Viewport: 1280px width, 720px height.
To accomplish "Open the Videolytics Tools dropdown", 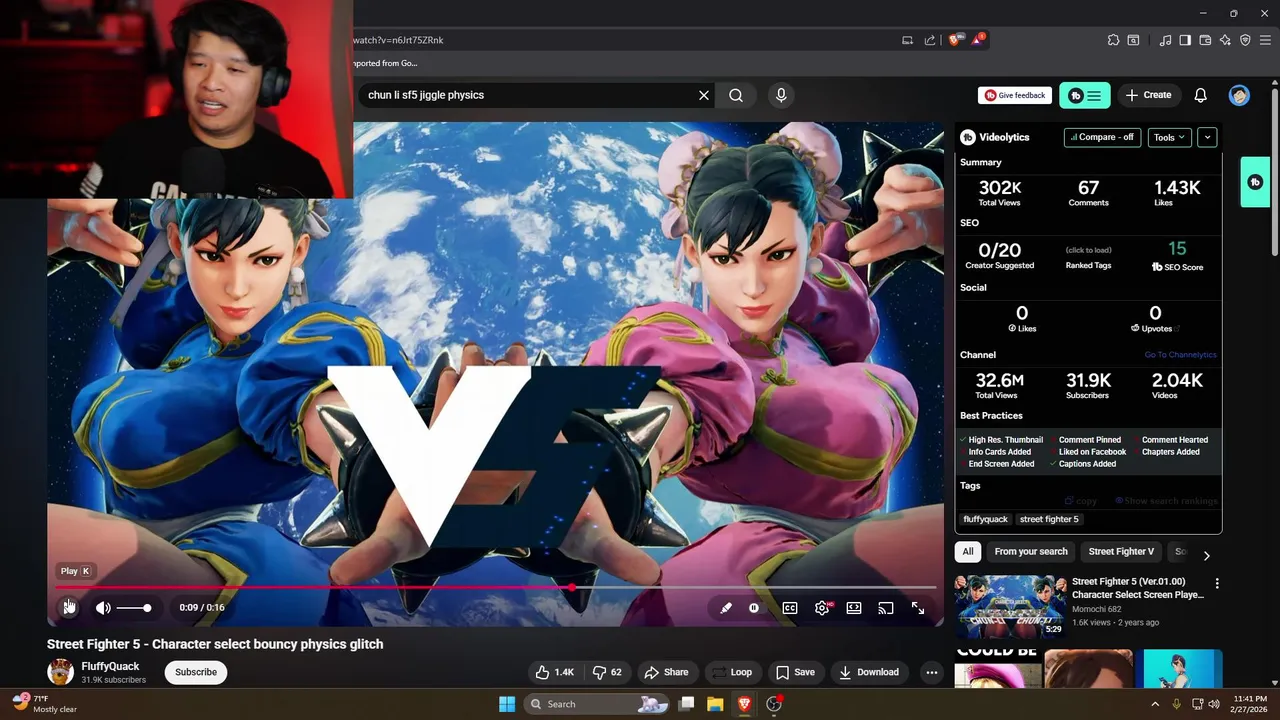I will [1169, 137].
